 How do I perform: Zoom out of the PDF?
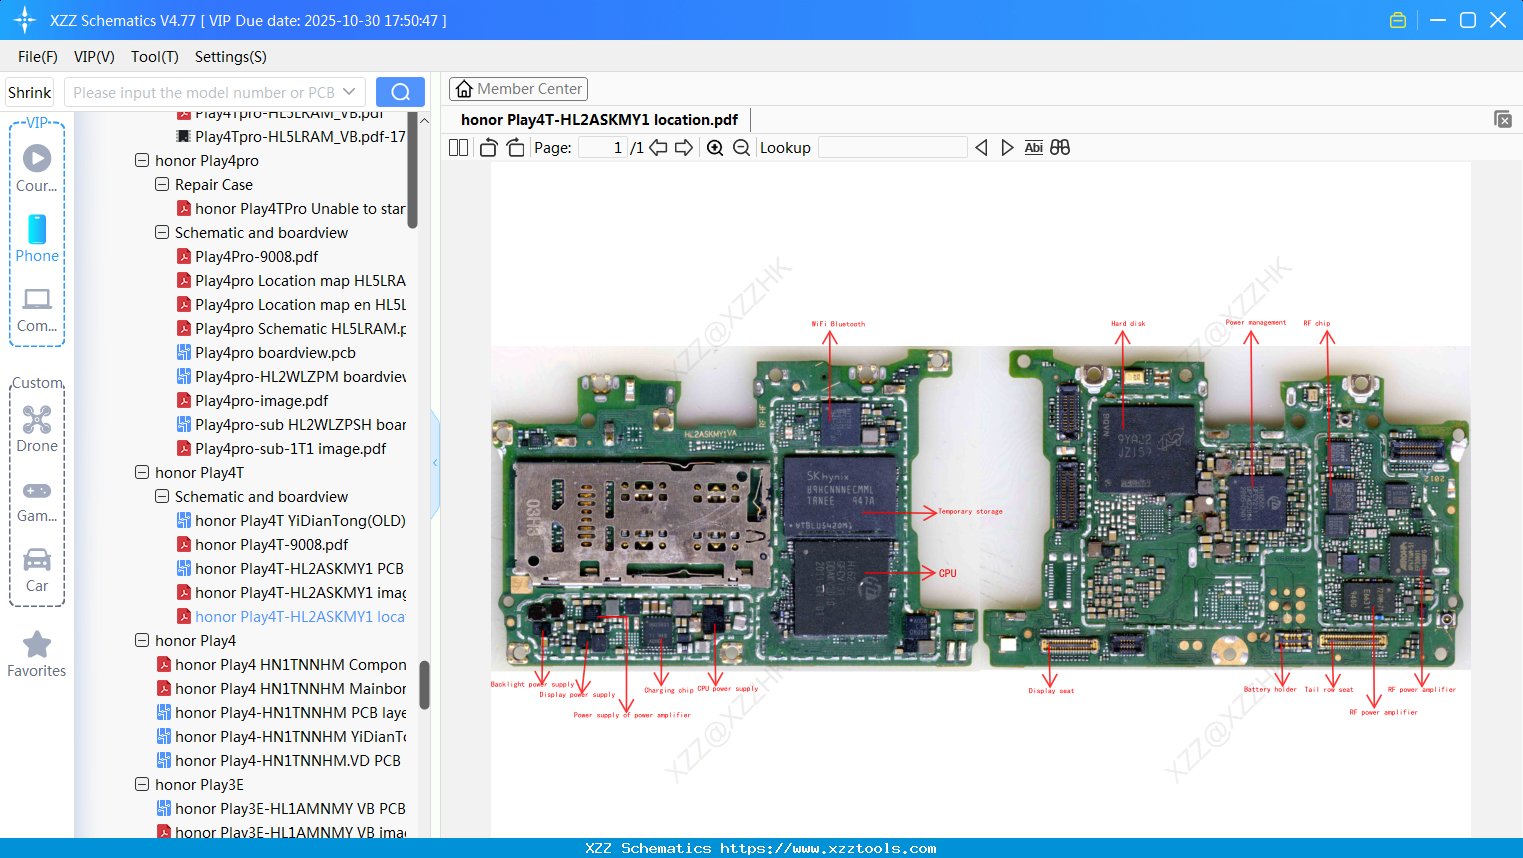(741, 148)
